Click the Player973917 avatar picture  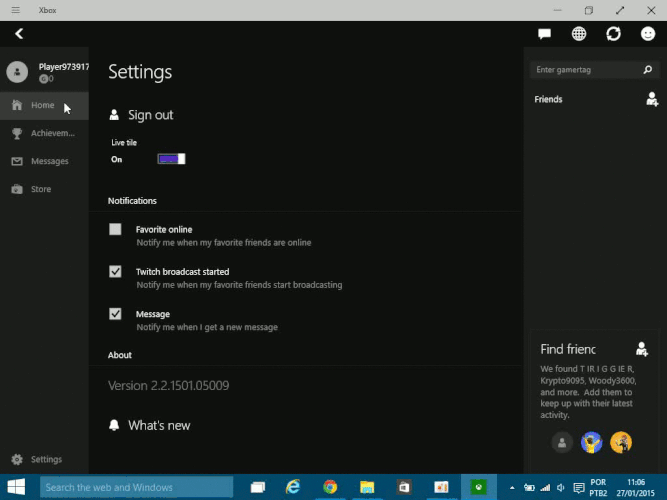click(x=17, y=71)
